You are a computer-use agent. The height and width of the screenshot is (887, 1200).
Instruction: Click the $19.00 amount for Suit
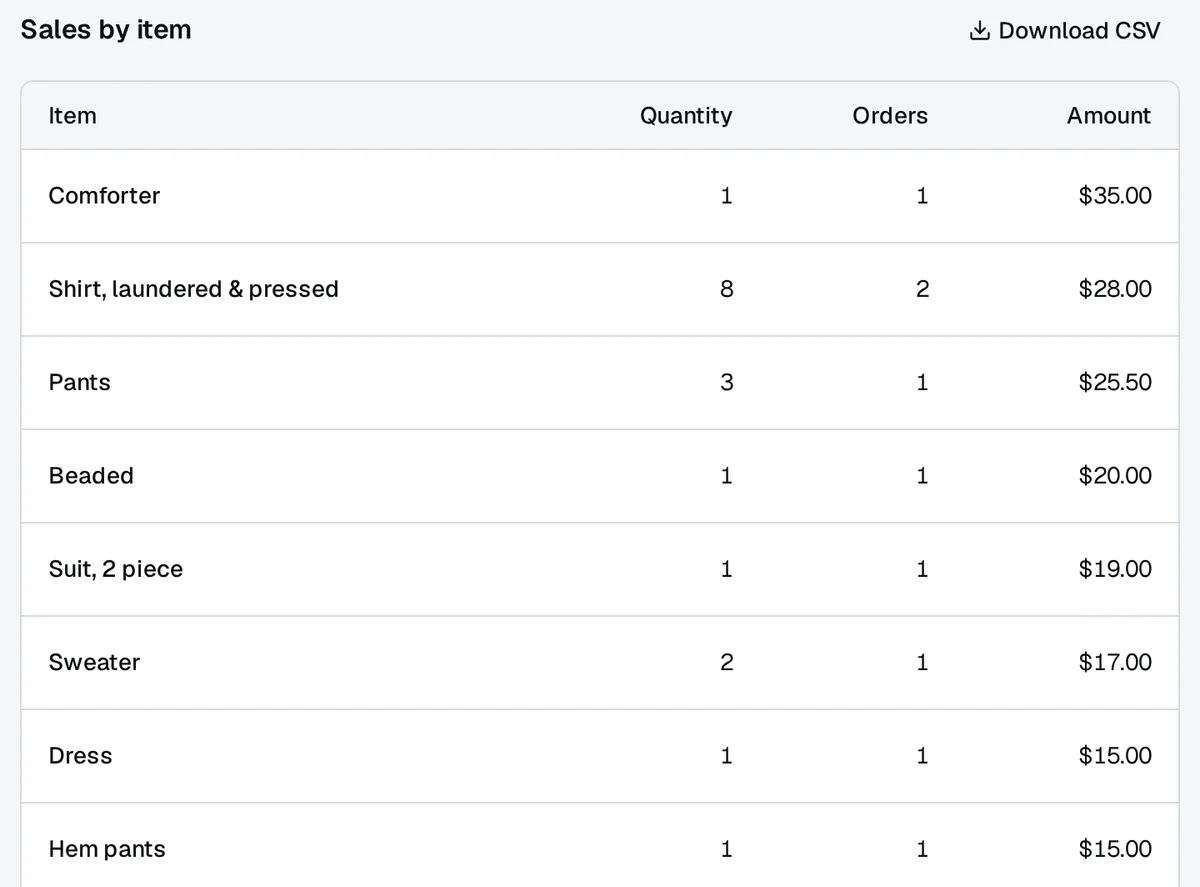(x=1115, y=569)
